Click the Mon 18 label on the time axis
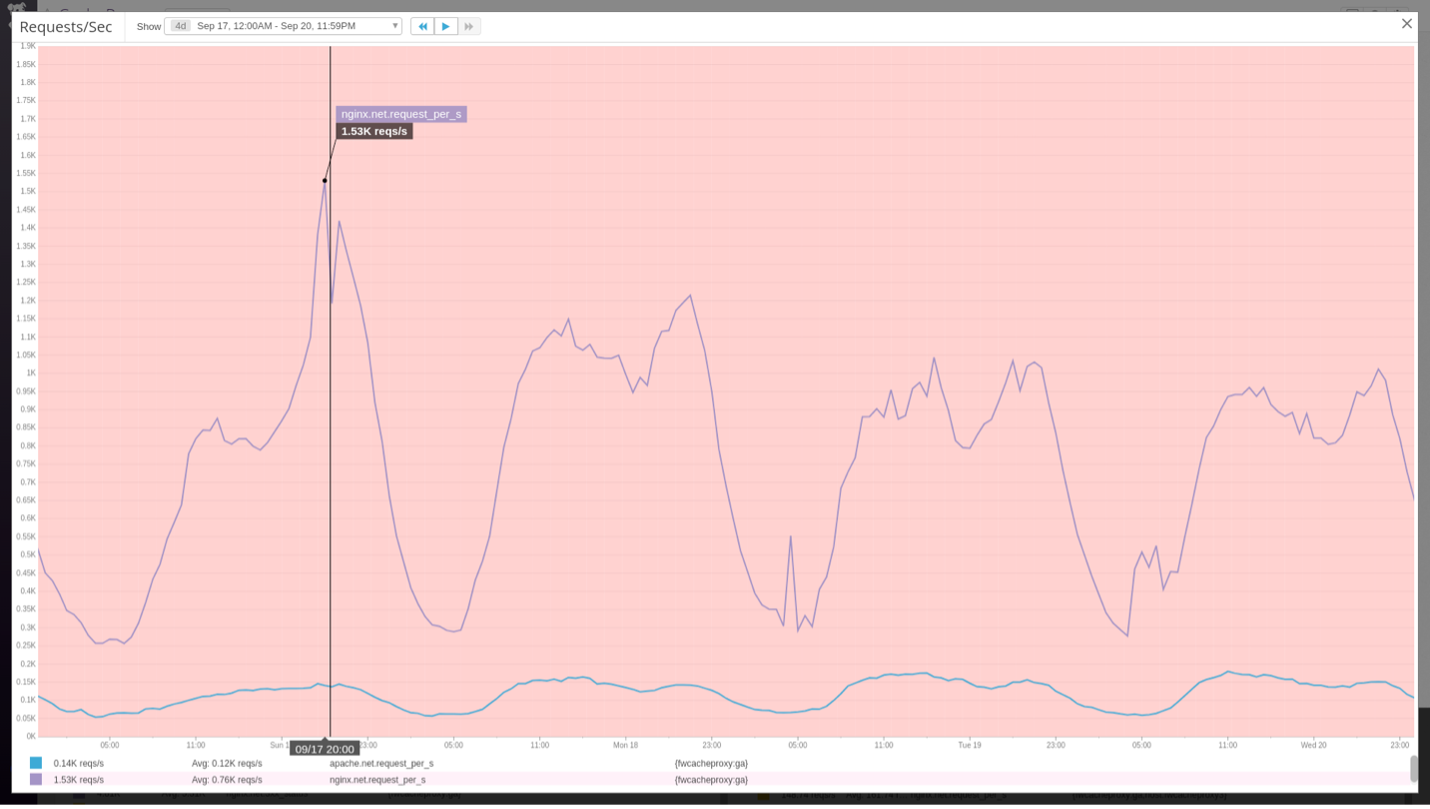The width and height of the screenshot is (1430, 809). (x=625, y=745)
